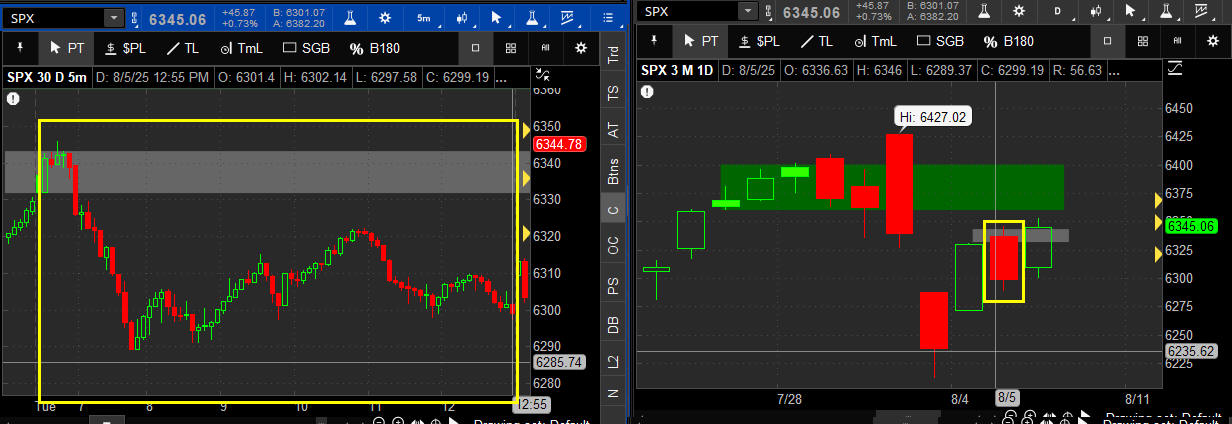The image size is (1232, 424).
Task: Open chart settings gear in left chart header
Action: coord(386,18)
